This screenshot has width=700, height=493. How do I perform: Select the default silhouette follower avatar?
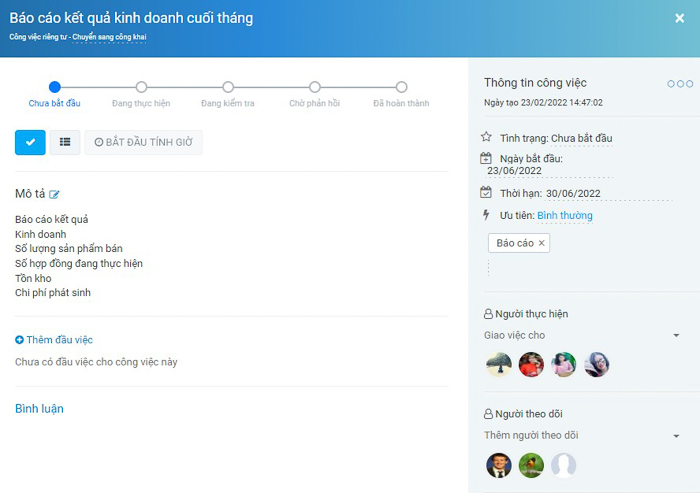564,465
